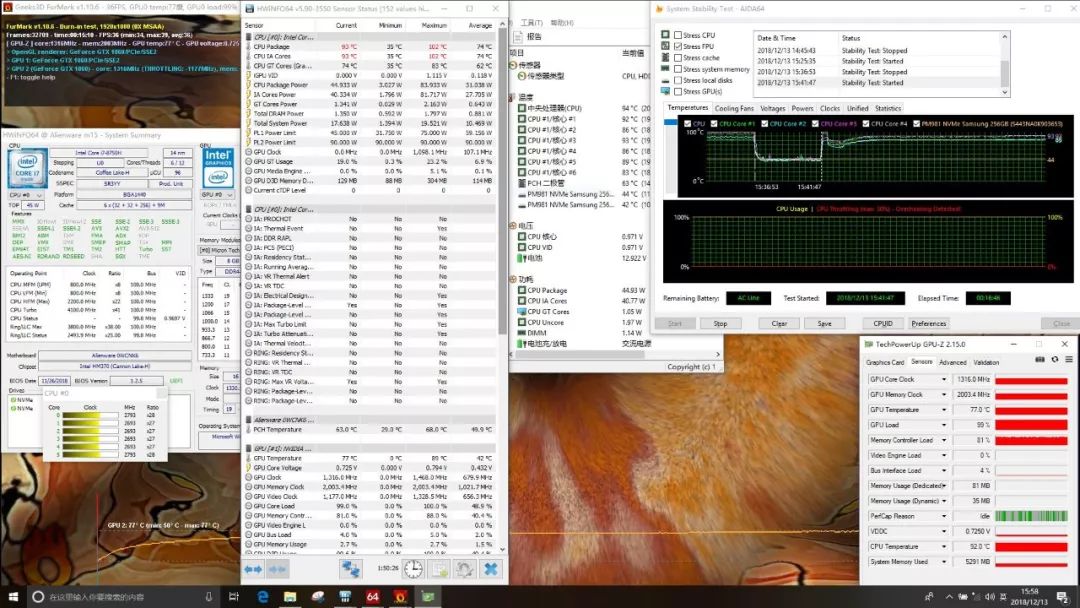
Task: Enable the Stress CPU checkbox
Action: 678,35
